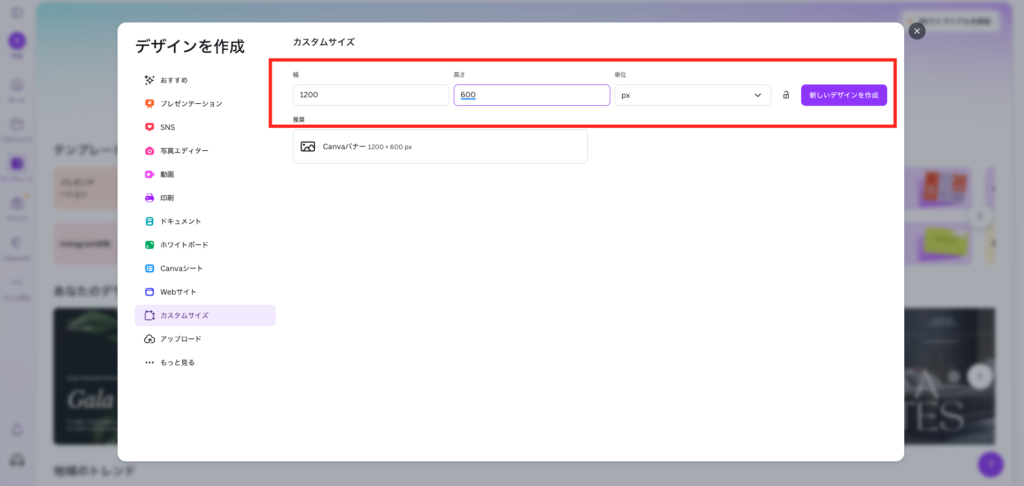
Task: Click 新しいデザインを作成 button
Action: pos(843,95)
